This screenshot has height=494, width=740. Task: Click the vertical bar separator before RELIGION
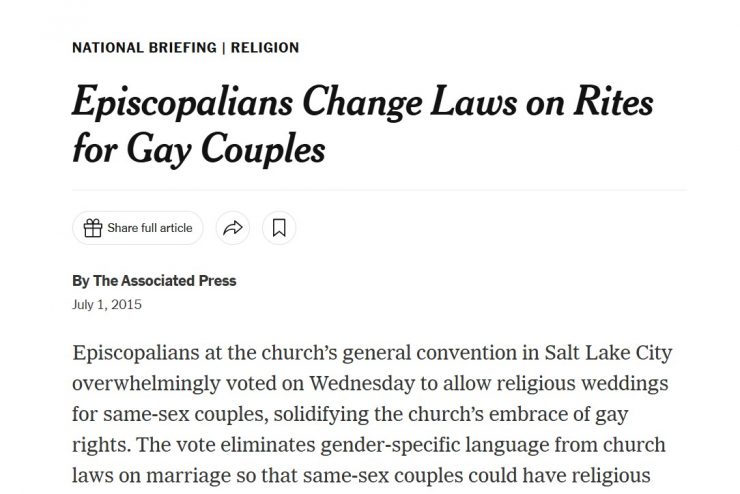coord(224,48)
